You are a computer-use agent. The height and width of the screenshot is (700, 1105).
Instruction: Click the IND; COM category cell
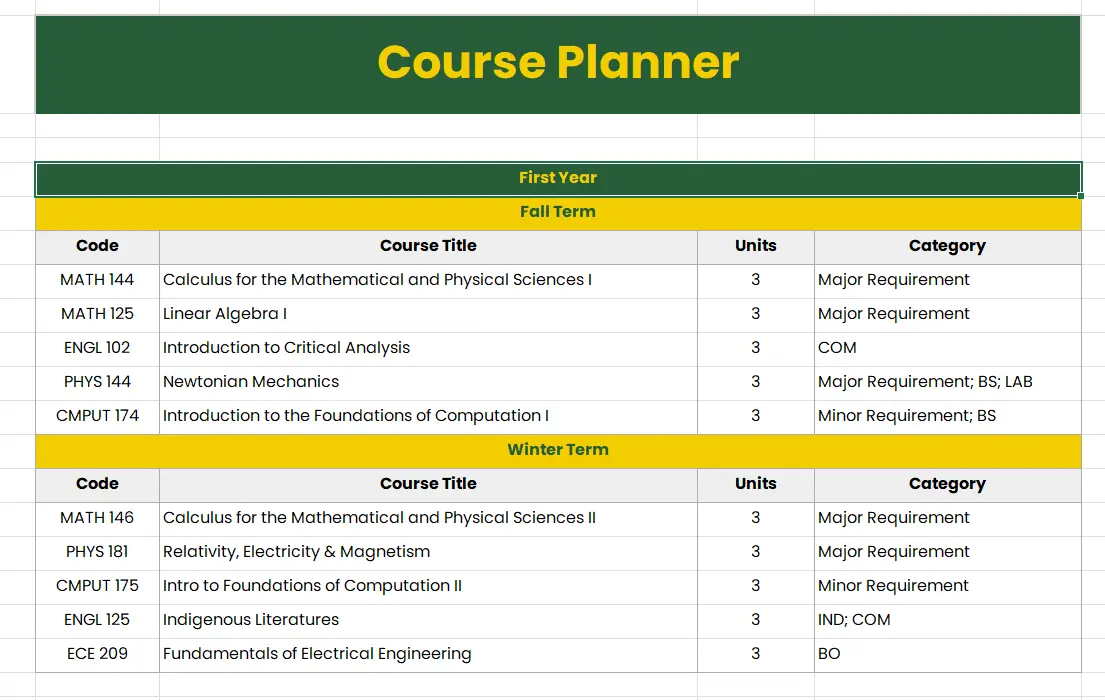pyautogui.click(x=946, y=620)
